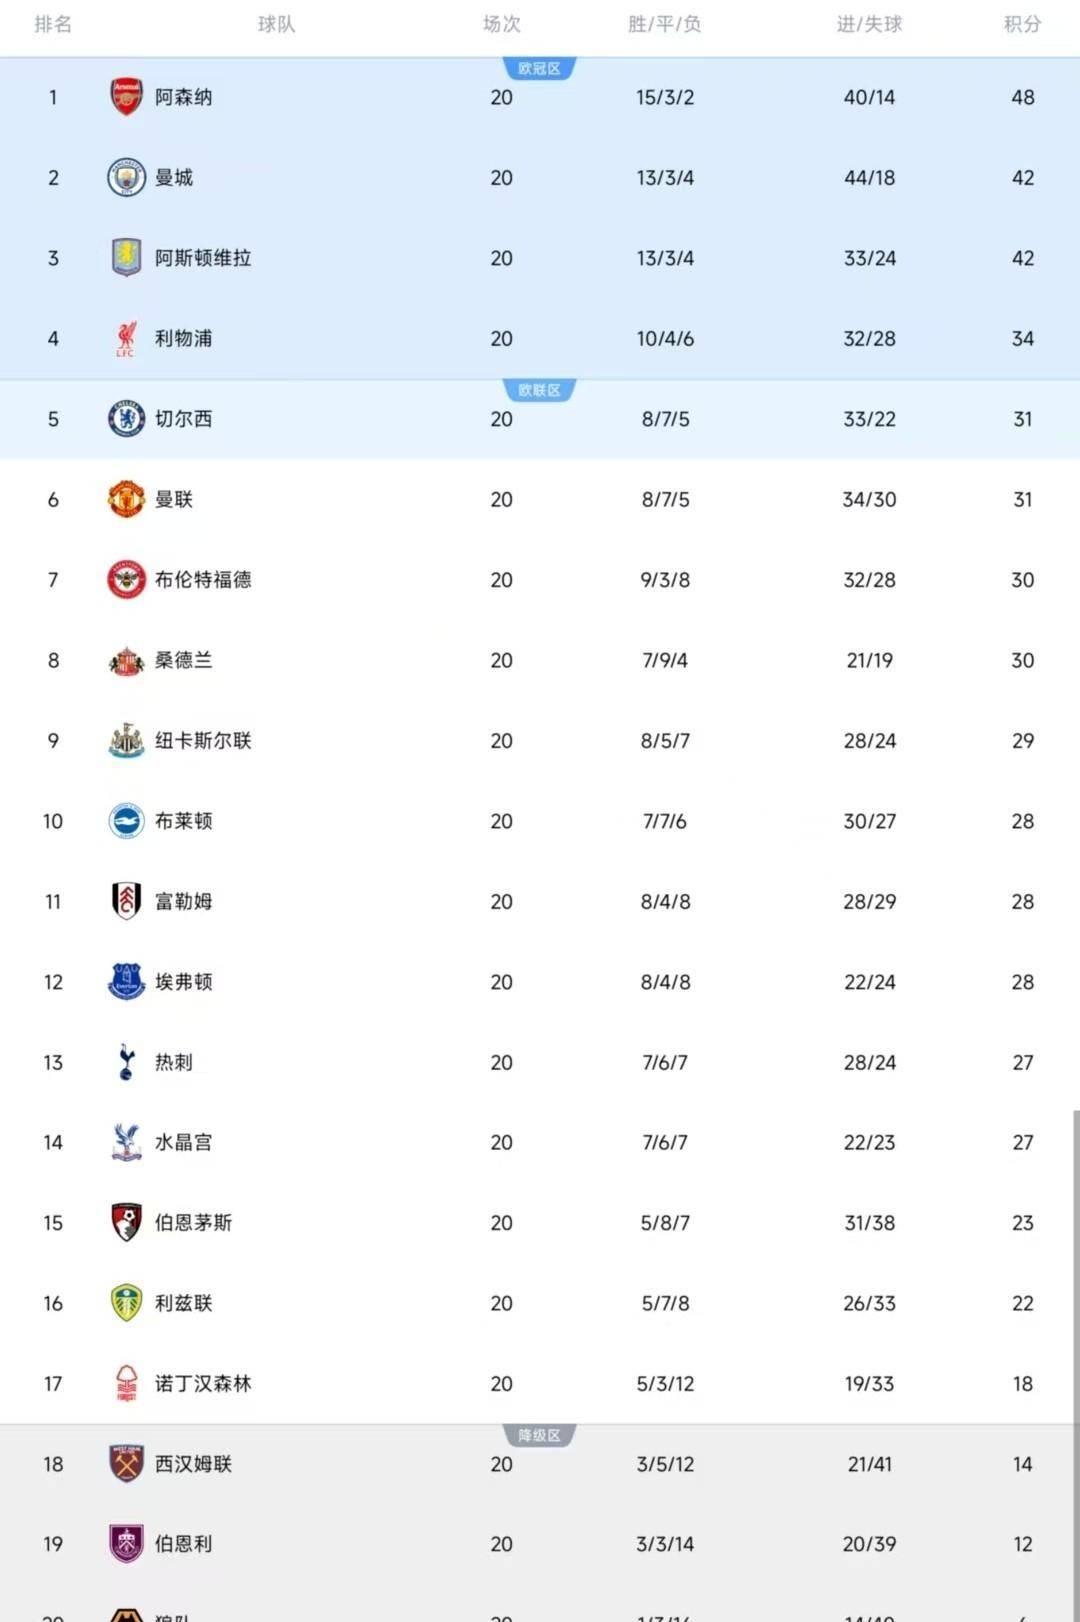Image resolution: width=1080 pixels, height=1622 pixels.
Task: Click the Arsenal club crest icon
Action: pyautogui.click(x=126, y=97)
